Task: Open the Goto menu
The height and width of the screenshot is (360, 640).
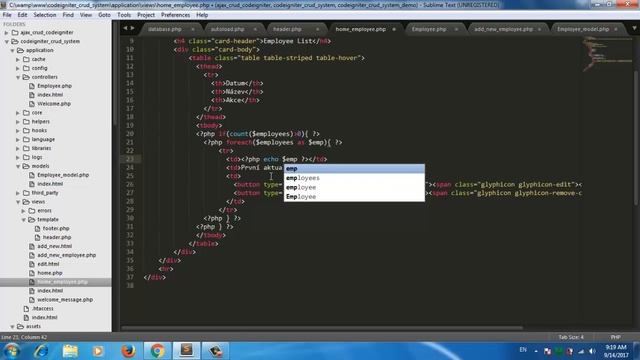Action: (x=104, y=15)
